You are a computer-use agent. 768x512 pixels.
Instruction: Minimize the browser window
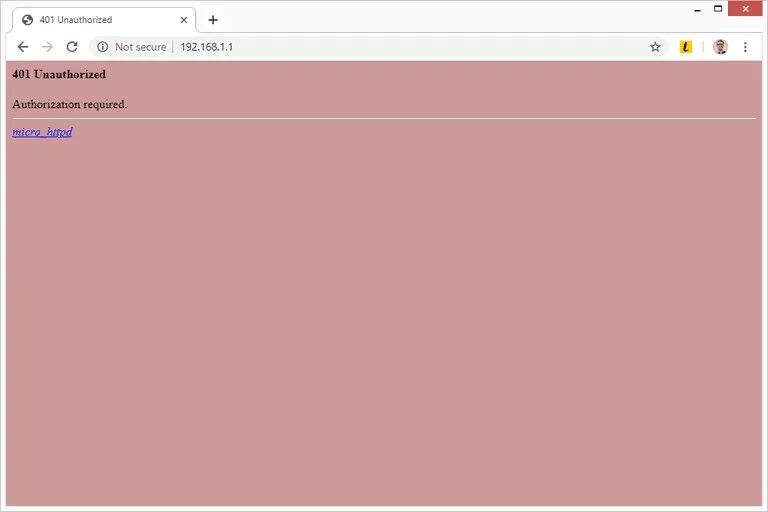tap(697, 9)
